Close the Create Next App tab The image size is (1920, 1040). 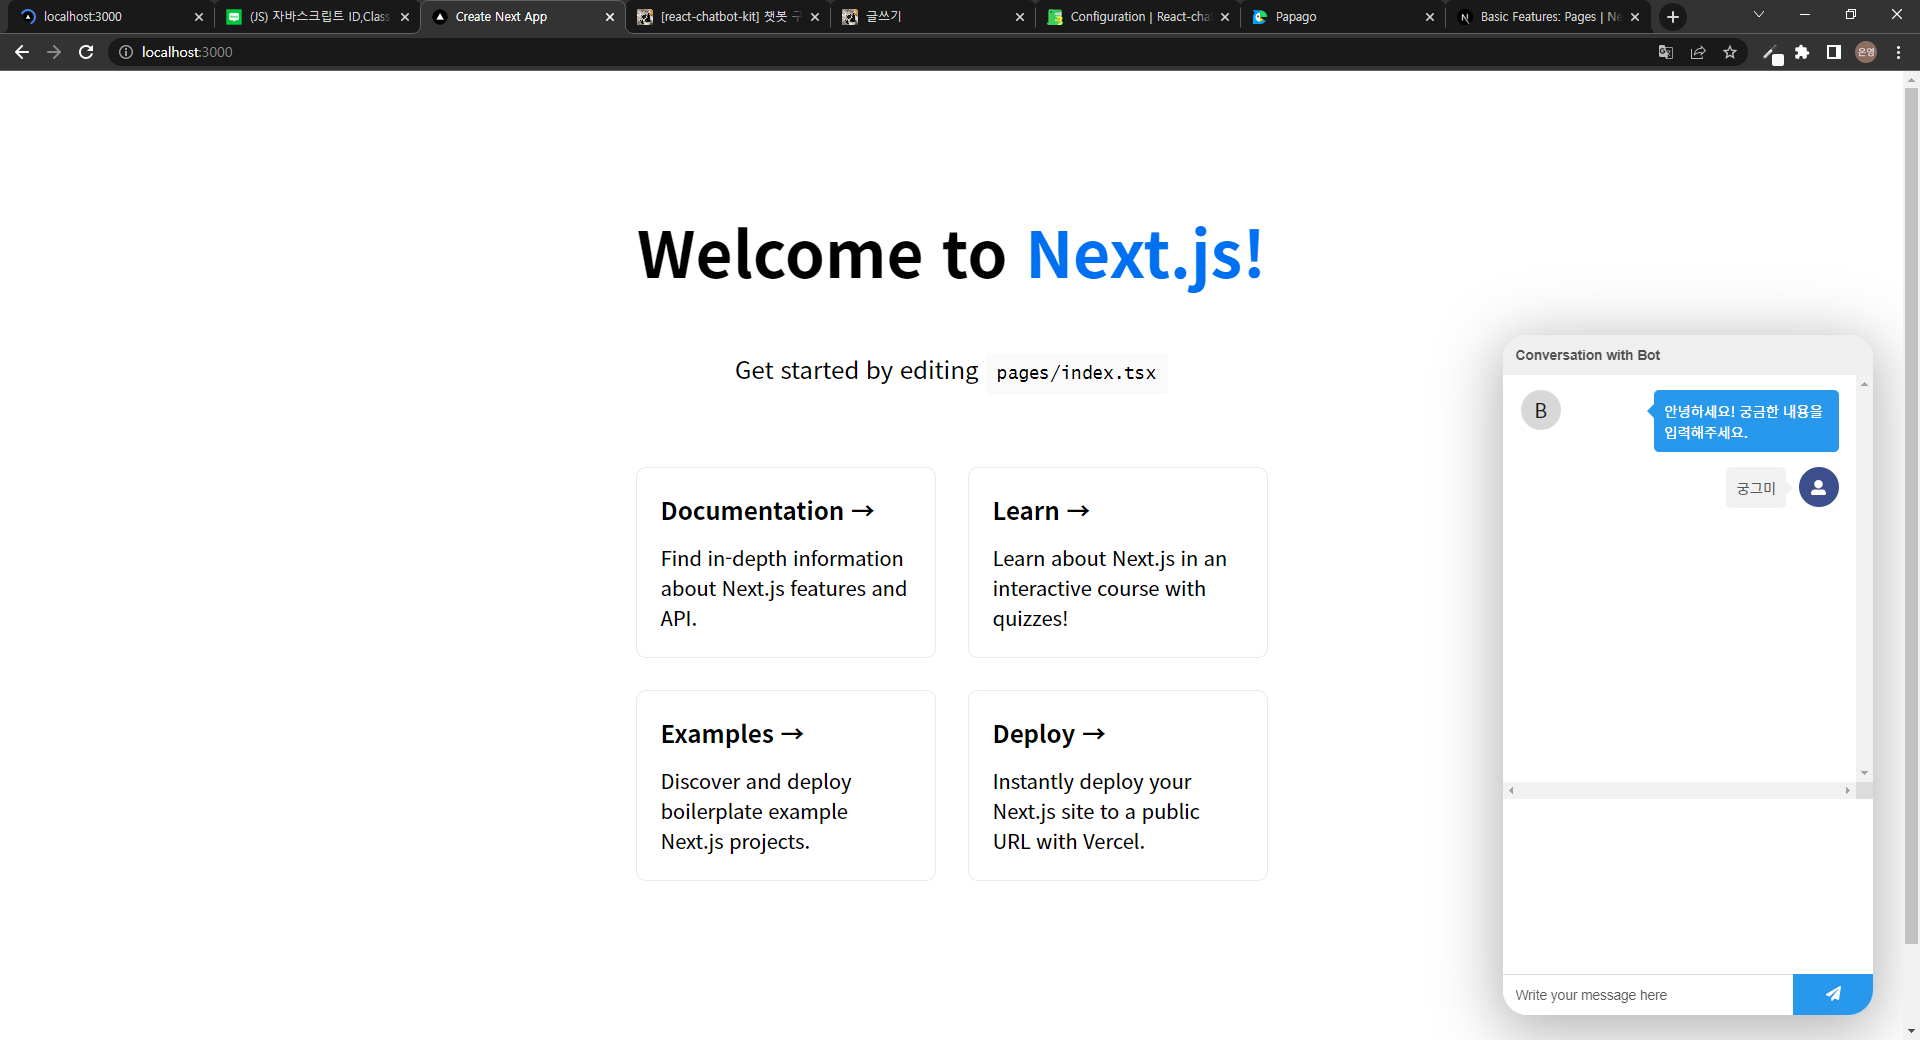click(x=610, y=17)
